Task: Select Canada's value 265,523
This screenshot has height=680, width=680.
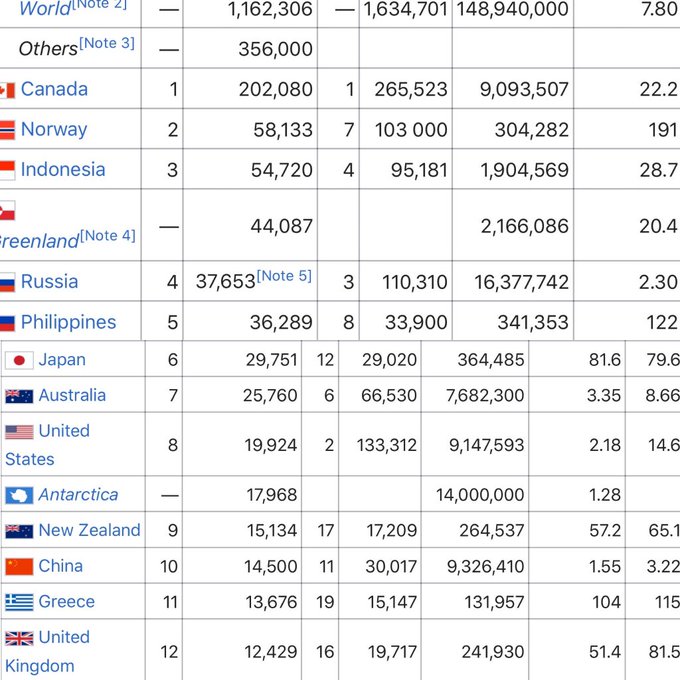Action: pyautogui.click(x=411, y=89)
